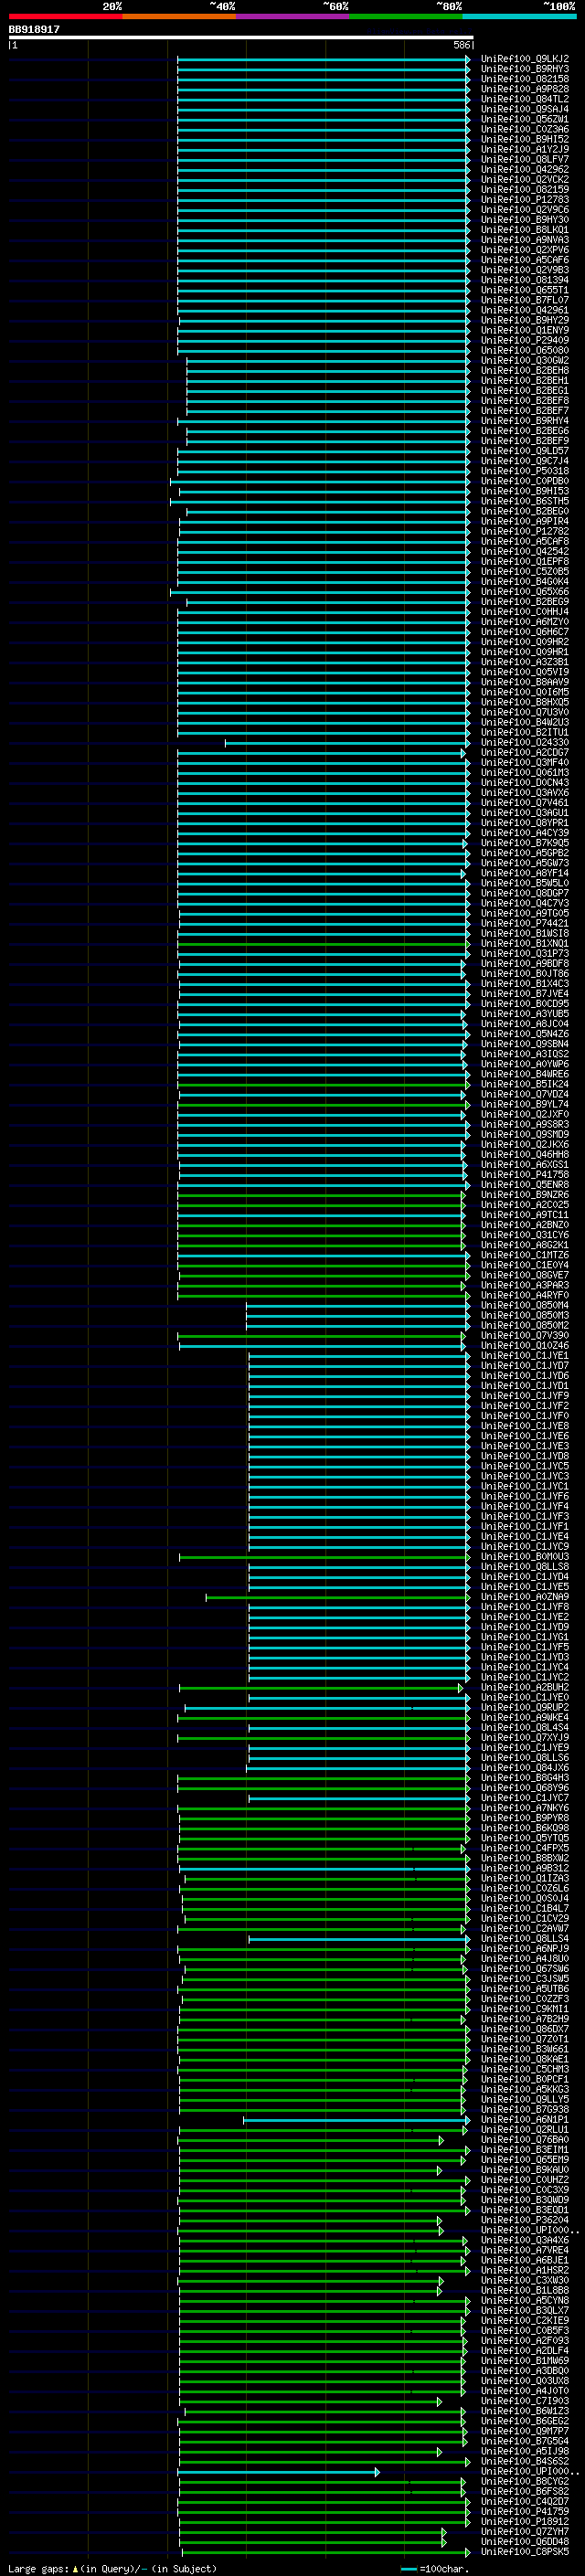Viewport: 585px width, 2576px height.
Task: Click the UniRef100_Q8LLS8 label
Action: 524,1567
